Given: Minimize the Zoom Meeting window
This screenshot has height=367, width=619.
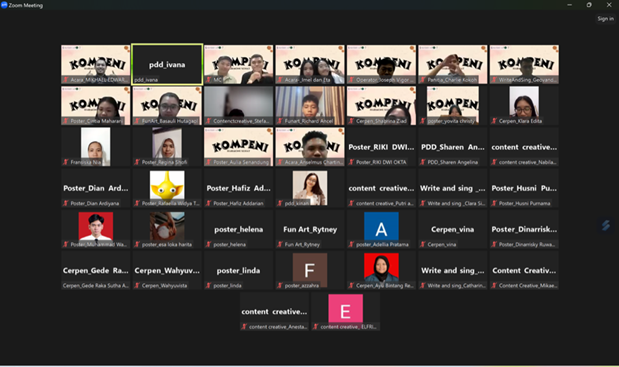Looking at the screenshot, I should click(569, 5).
